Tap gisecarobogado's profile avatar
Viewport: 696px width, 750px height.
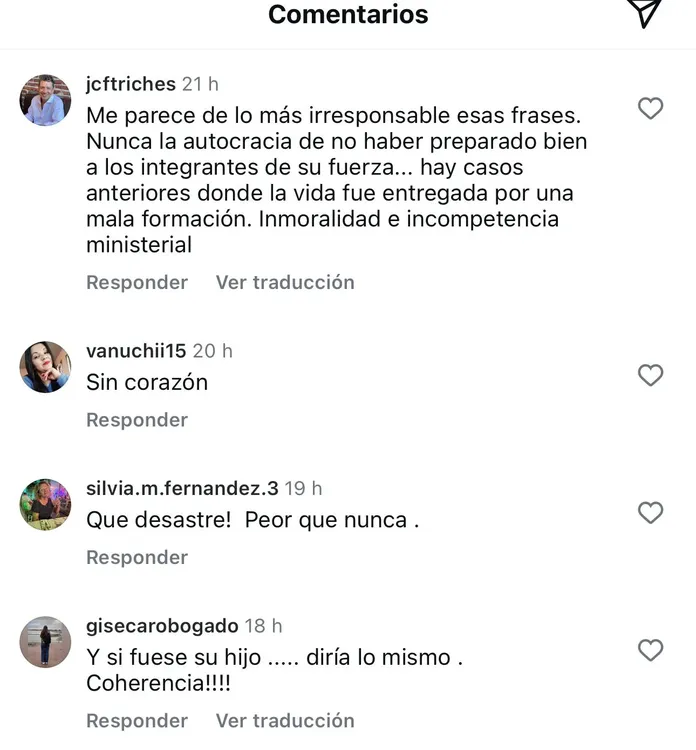46,642
